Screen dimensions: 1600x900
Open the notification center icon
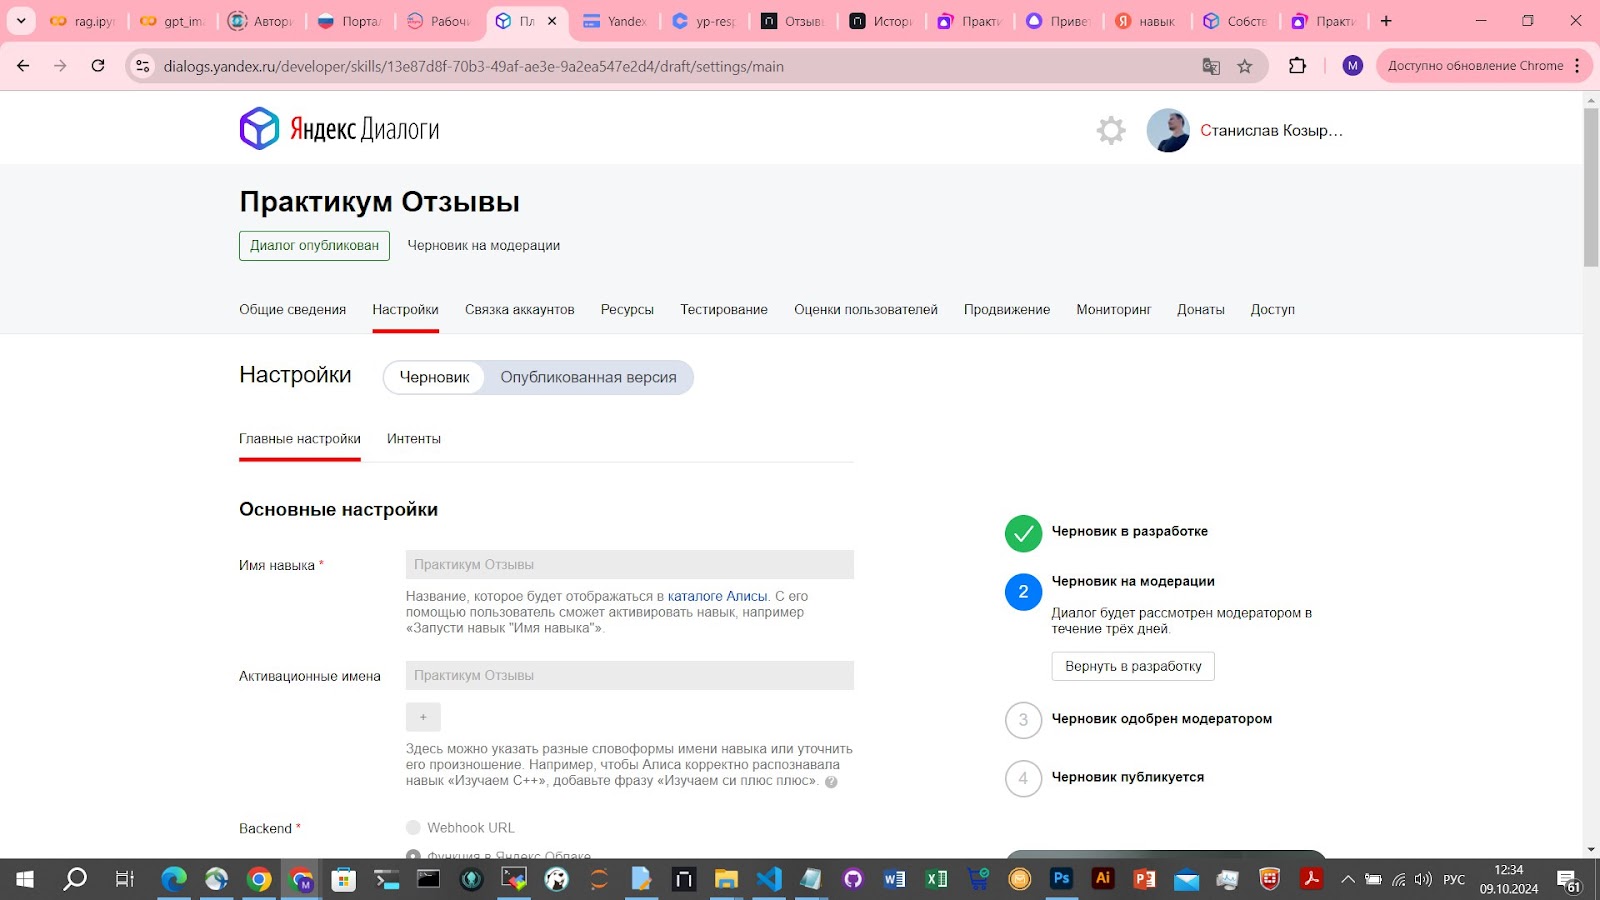1569,881
